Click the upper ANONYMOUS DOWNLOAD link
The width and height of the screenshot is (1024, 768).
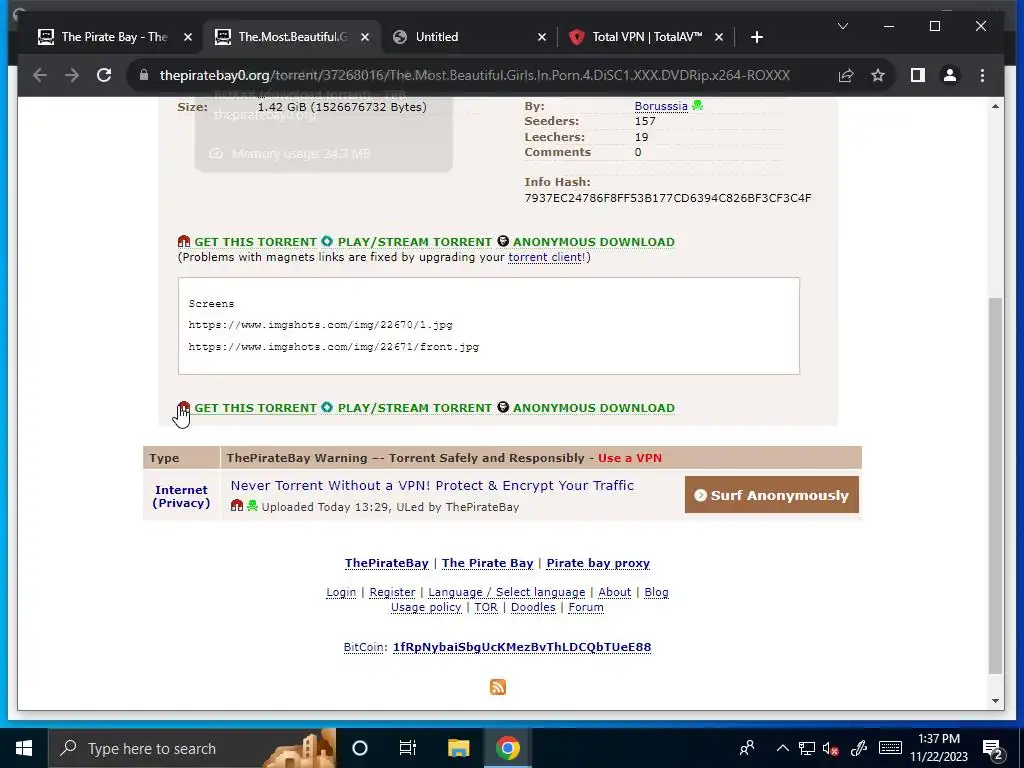tap(594, 242)
